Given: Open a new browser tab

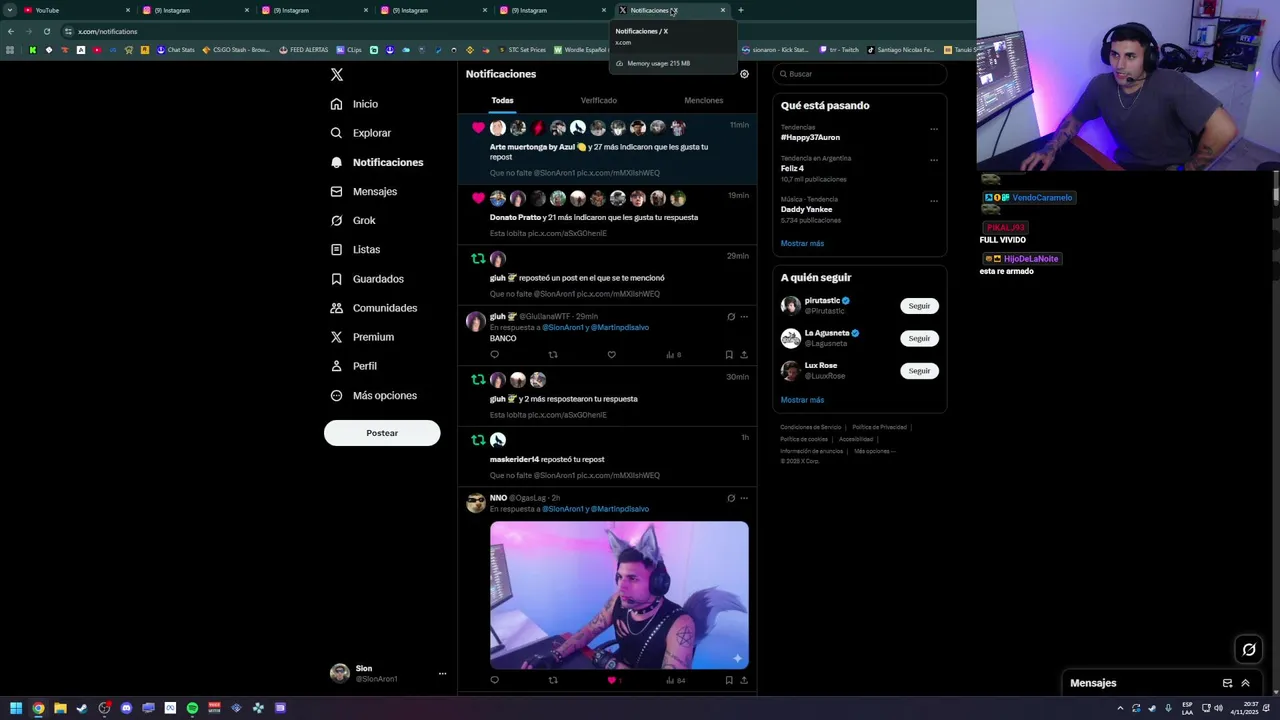Looking at the screenshot, I should 740,10.
